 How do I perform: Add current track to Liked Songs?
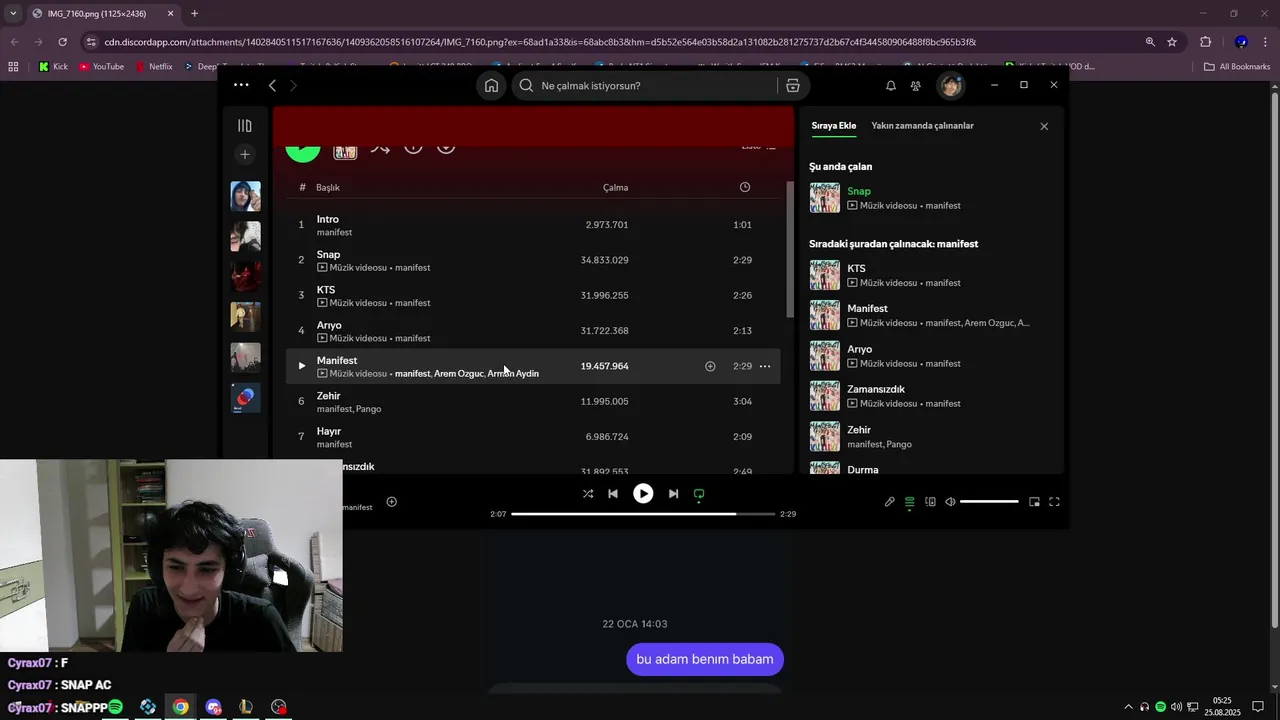tap(392, 502)
